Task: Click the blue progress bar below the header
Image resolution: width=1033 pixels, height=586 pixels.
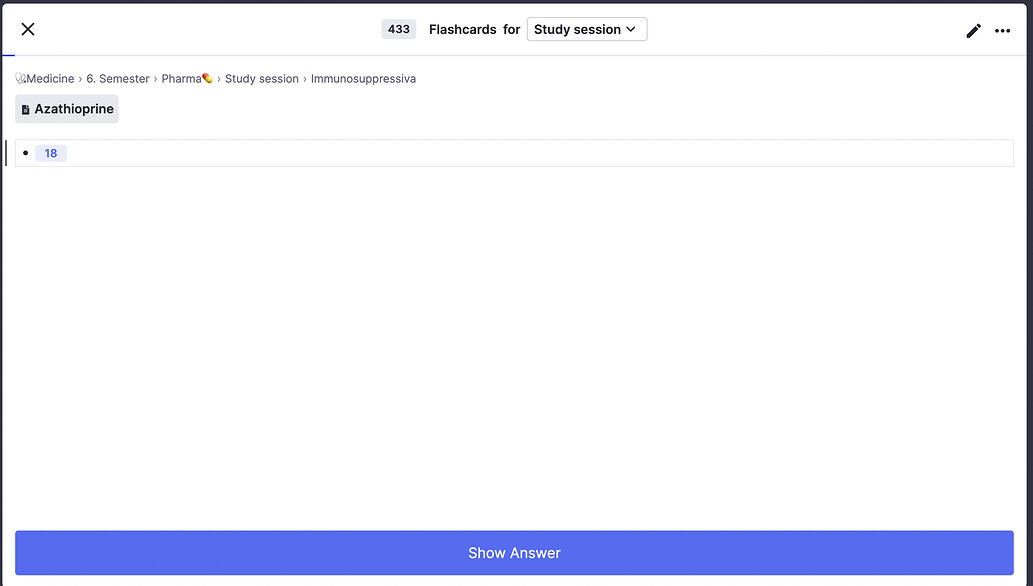Action: 7,54
